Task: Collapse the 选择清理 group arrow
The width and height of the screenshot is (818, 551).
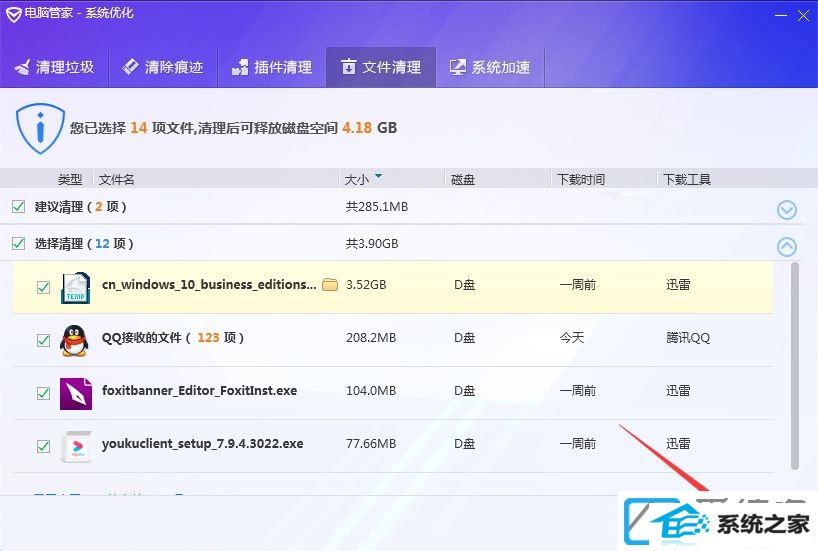Action: tap(787, 246)
